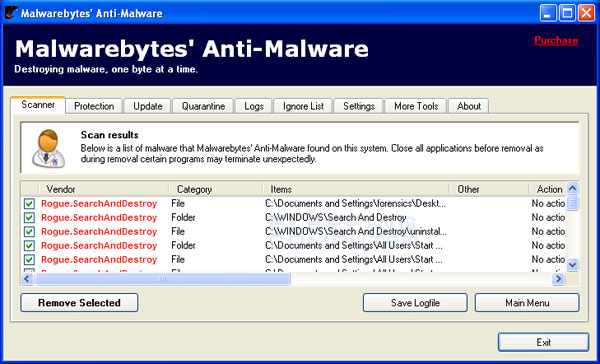Viewport: 600px width, 364px height.
Task: Click the Malwarebytes title bar app icon
Action: (x=11, y=13)
